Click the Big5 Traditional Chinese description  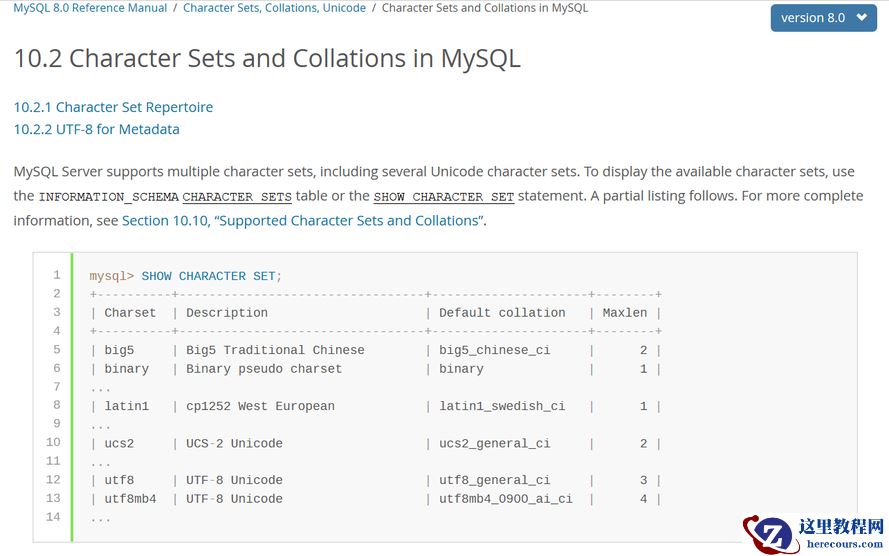(275, 350)
